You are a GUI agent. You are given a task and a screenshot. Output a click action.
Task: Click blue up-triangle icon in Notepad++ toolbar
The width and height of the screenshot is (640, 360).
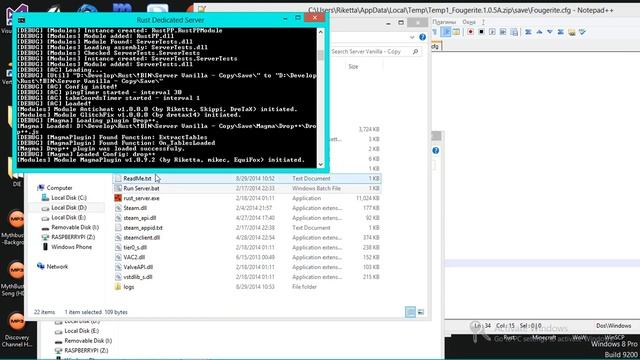539,31
